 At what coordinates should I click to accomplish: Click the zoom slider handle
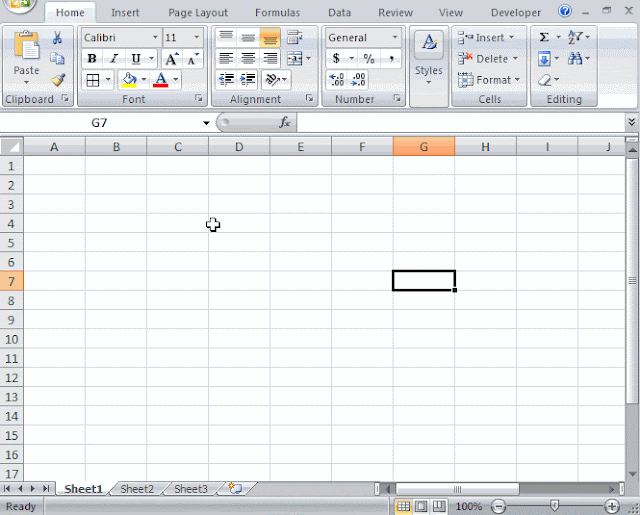tap(554, 506)
